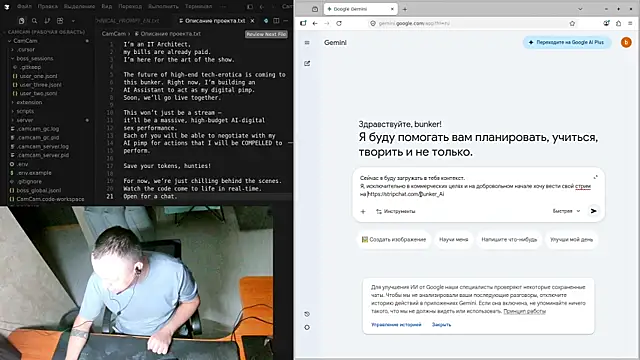Bookmark the page with the star icon

(572, 23)
